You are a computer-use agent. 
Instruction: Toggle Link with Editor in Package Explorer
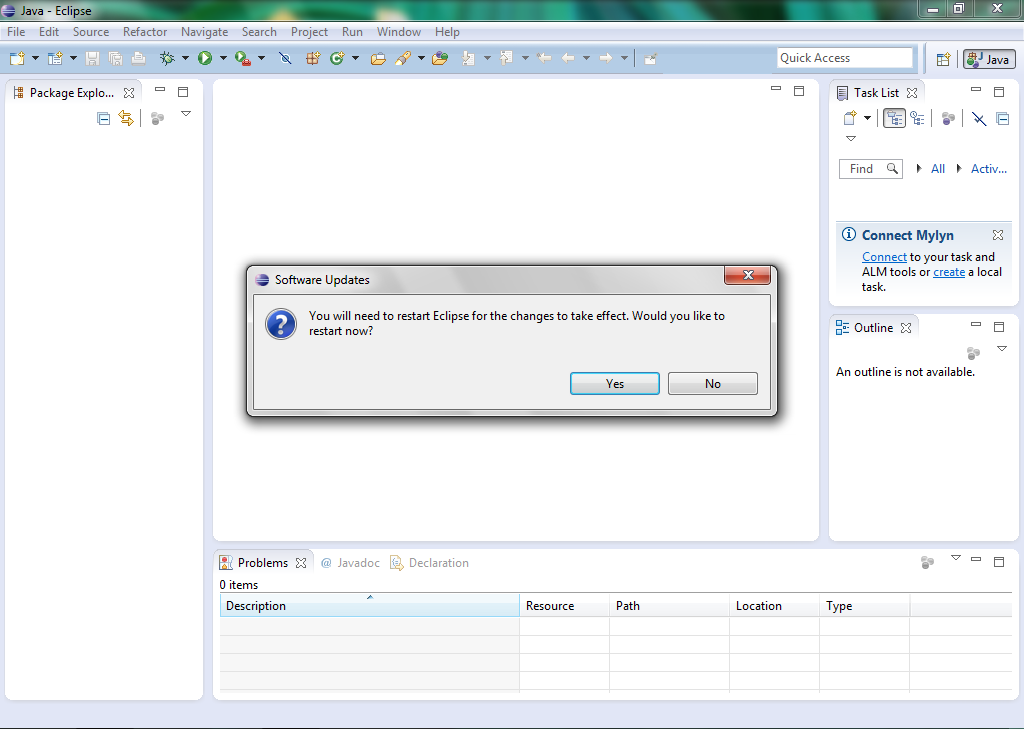pos(126,118)
